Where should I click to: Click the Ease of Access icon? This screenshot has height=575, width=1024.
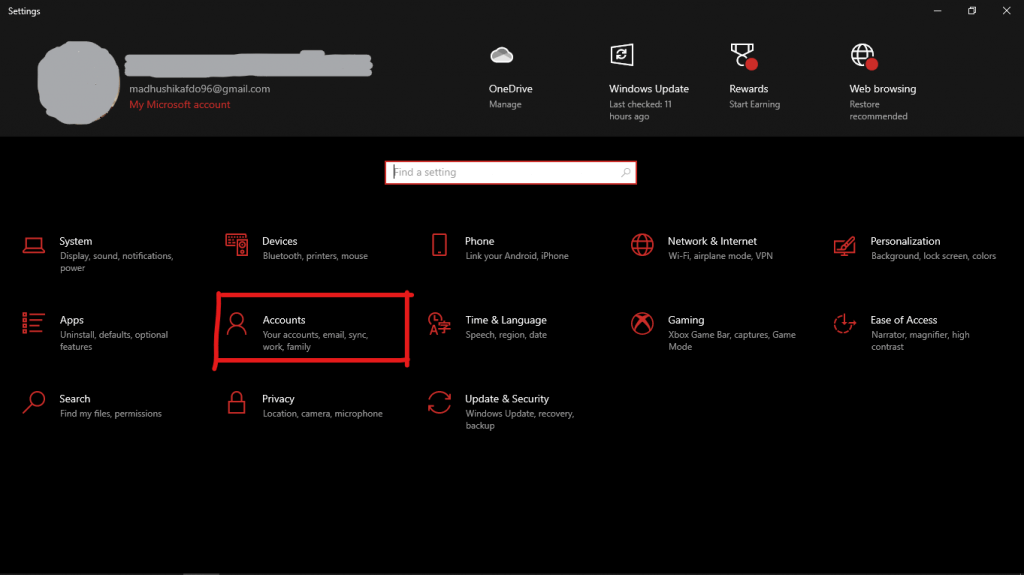click(844, 323)
